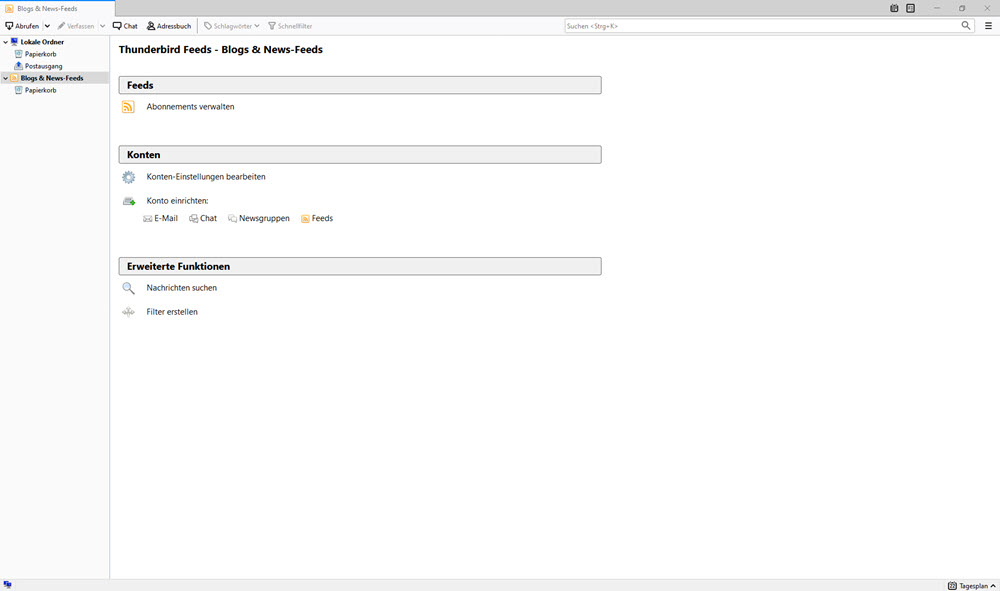Open Konten-Einstellungen bearbeiten
Image resolution: width=1000 pixels, height=591 pixels.
(x=206, y=176)
